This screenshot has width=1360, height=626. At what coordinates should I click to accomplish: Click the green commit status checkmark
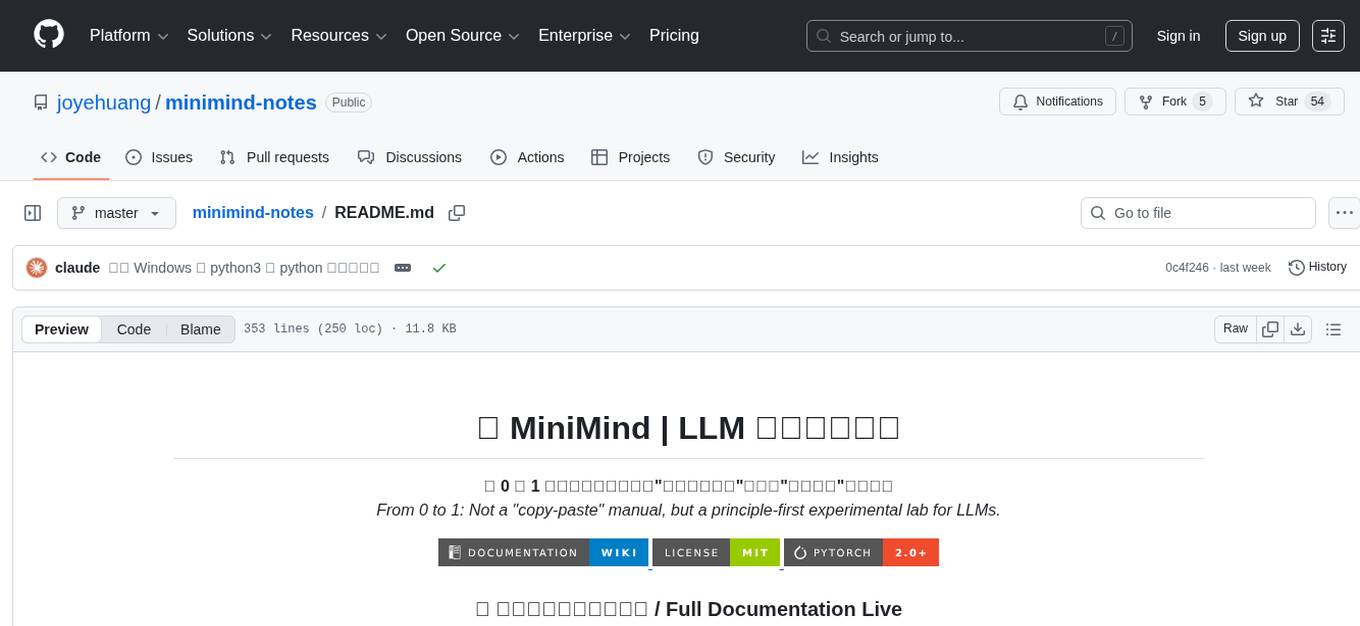pyautogui.click(x=439, y=267)
